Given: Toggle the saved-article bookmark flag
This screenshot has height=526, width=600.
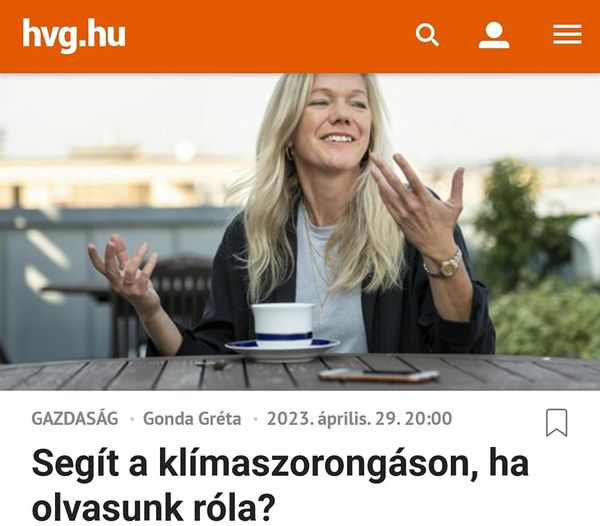Looking at the screenshot, I should pyautogui.click(x=556, y=422).
